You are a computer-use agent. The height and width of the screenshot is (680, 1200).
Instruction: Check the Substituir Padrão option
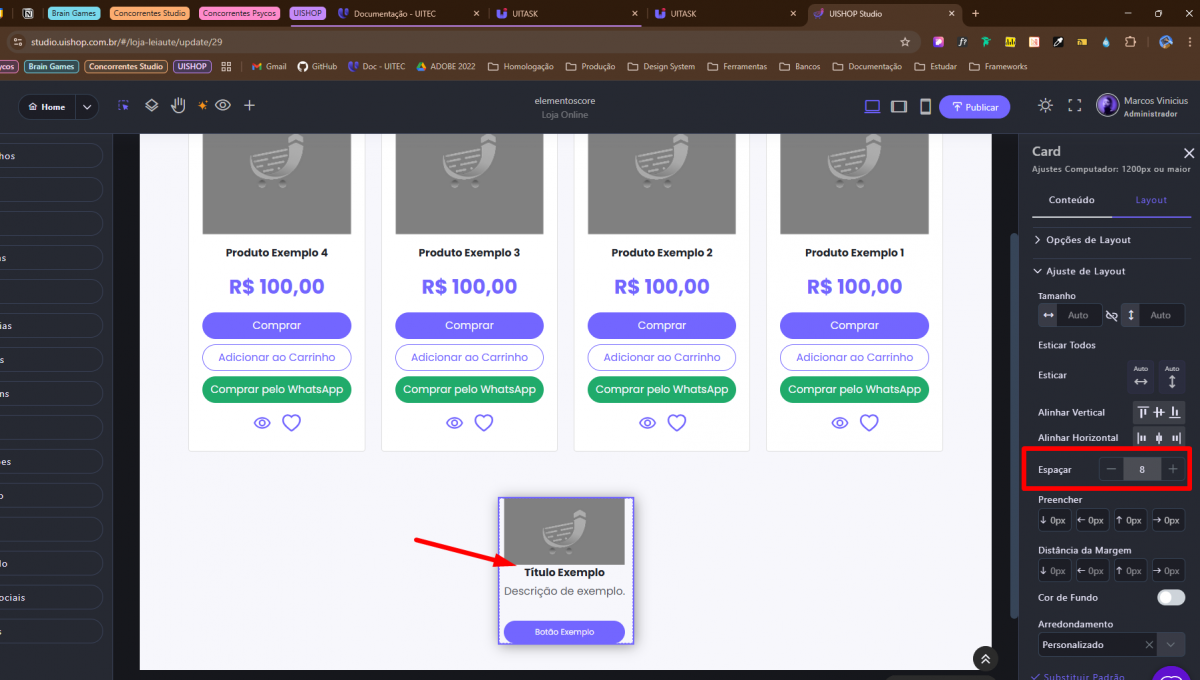[1035, 677]
